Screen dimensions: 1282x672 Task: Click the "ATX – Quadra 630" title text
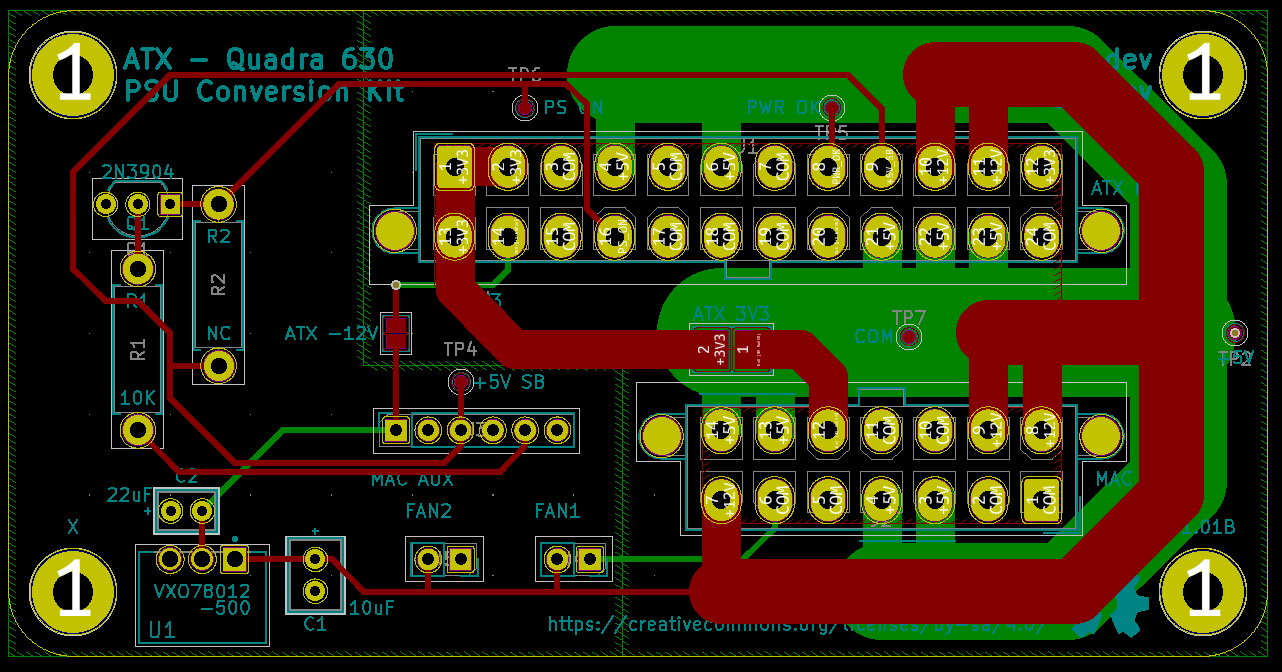(x=258, y=59)
